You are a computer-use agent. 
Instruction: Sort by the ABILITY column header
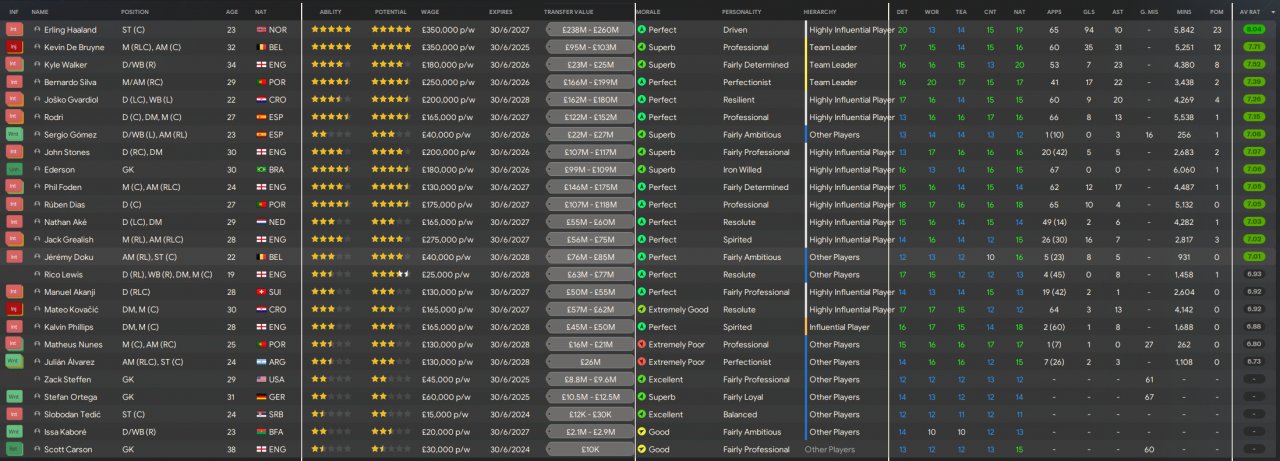(330, 11)
